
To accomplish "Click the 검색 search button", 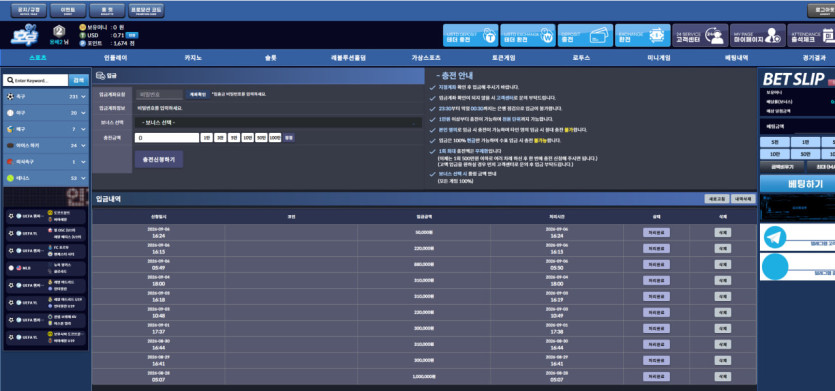I will coord(79,80).
